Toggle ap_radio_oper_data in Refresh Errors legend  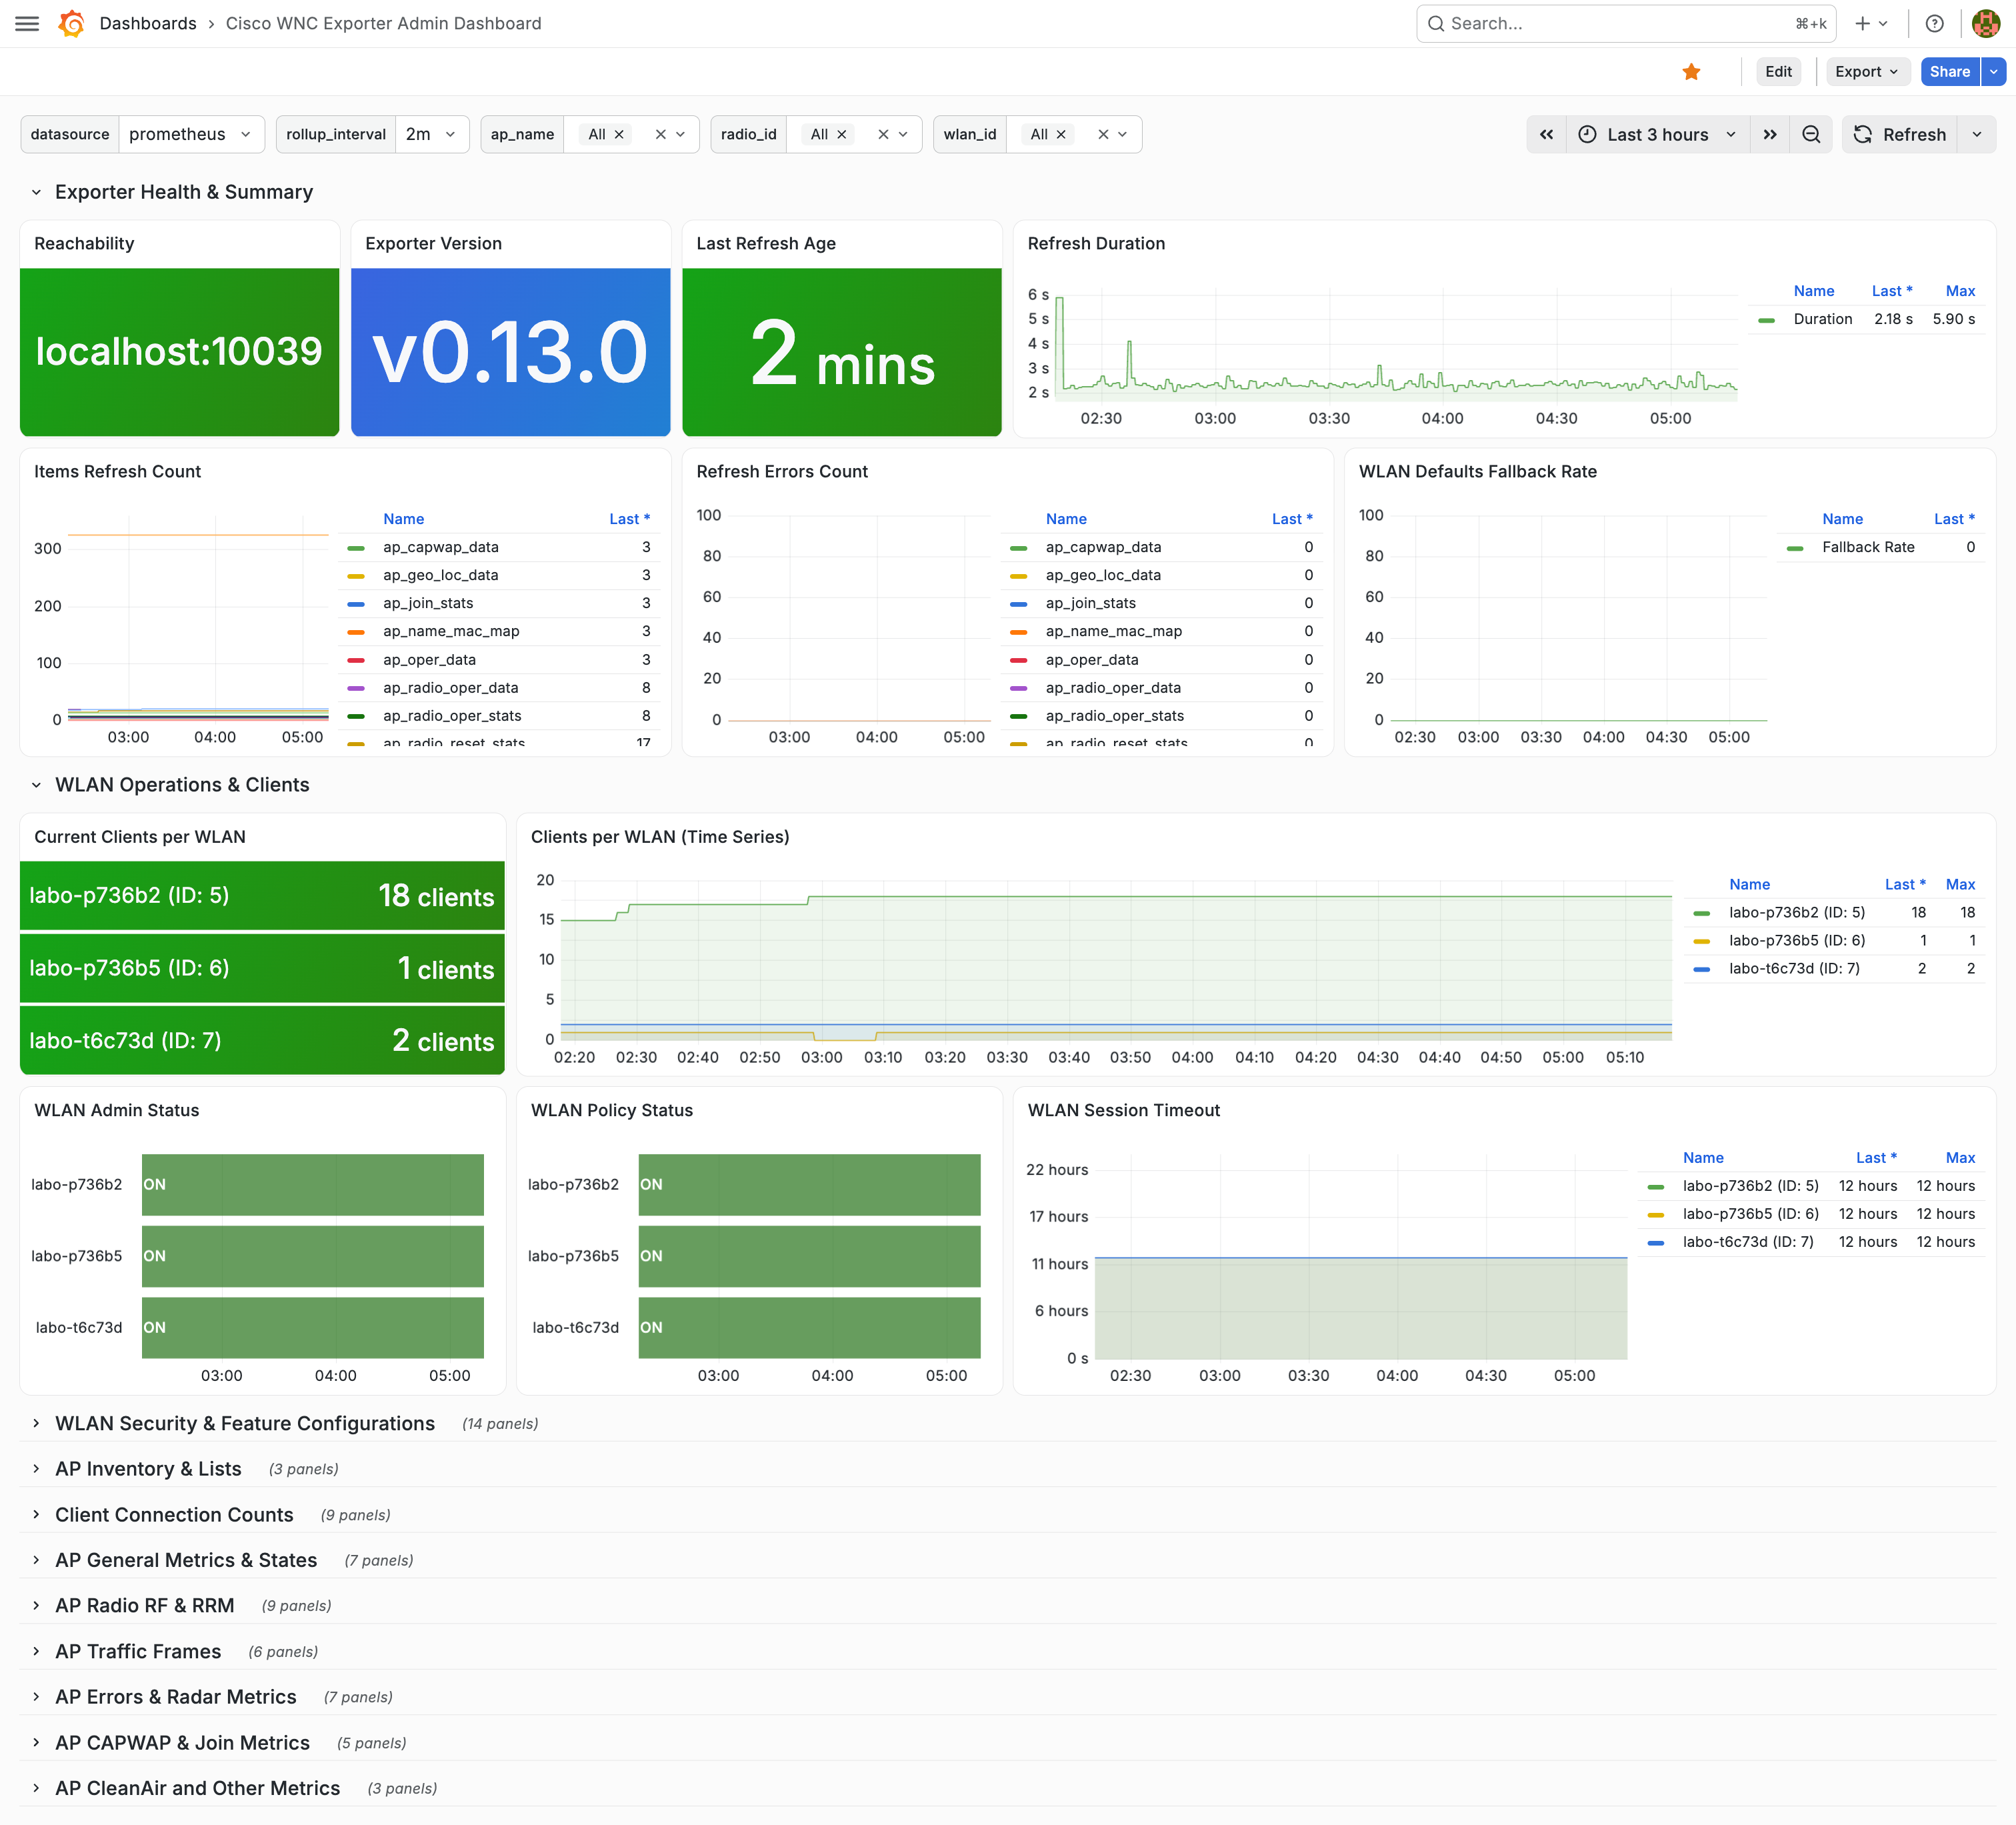pos(1112,688)
